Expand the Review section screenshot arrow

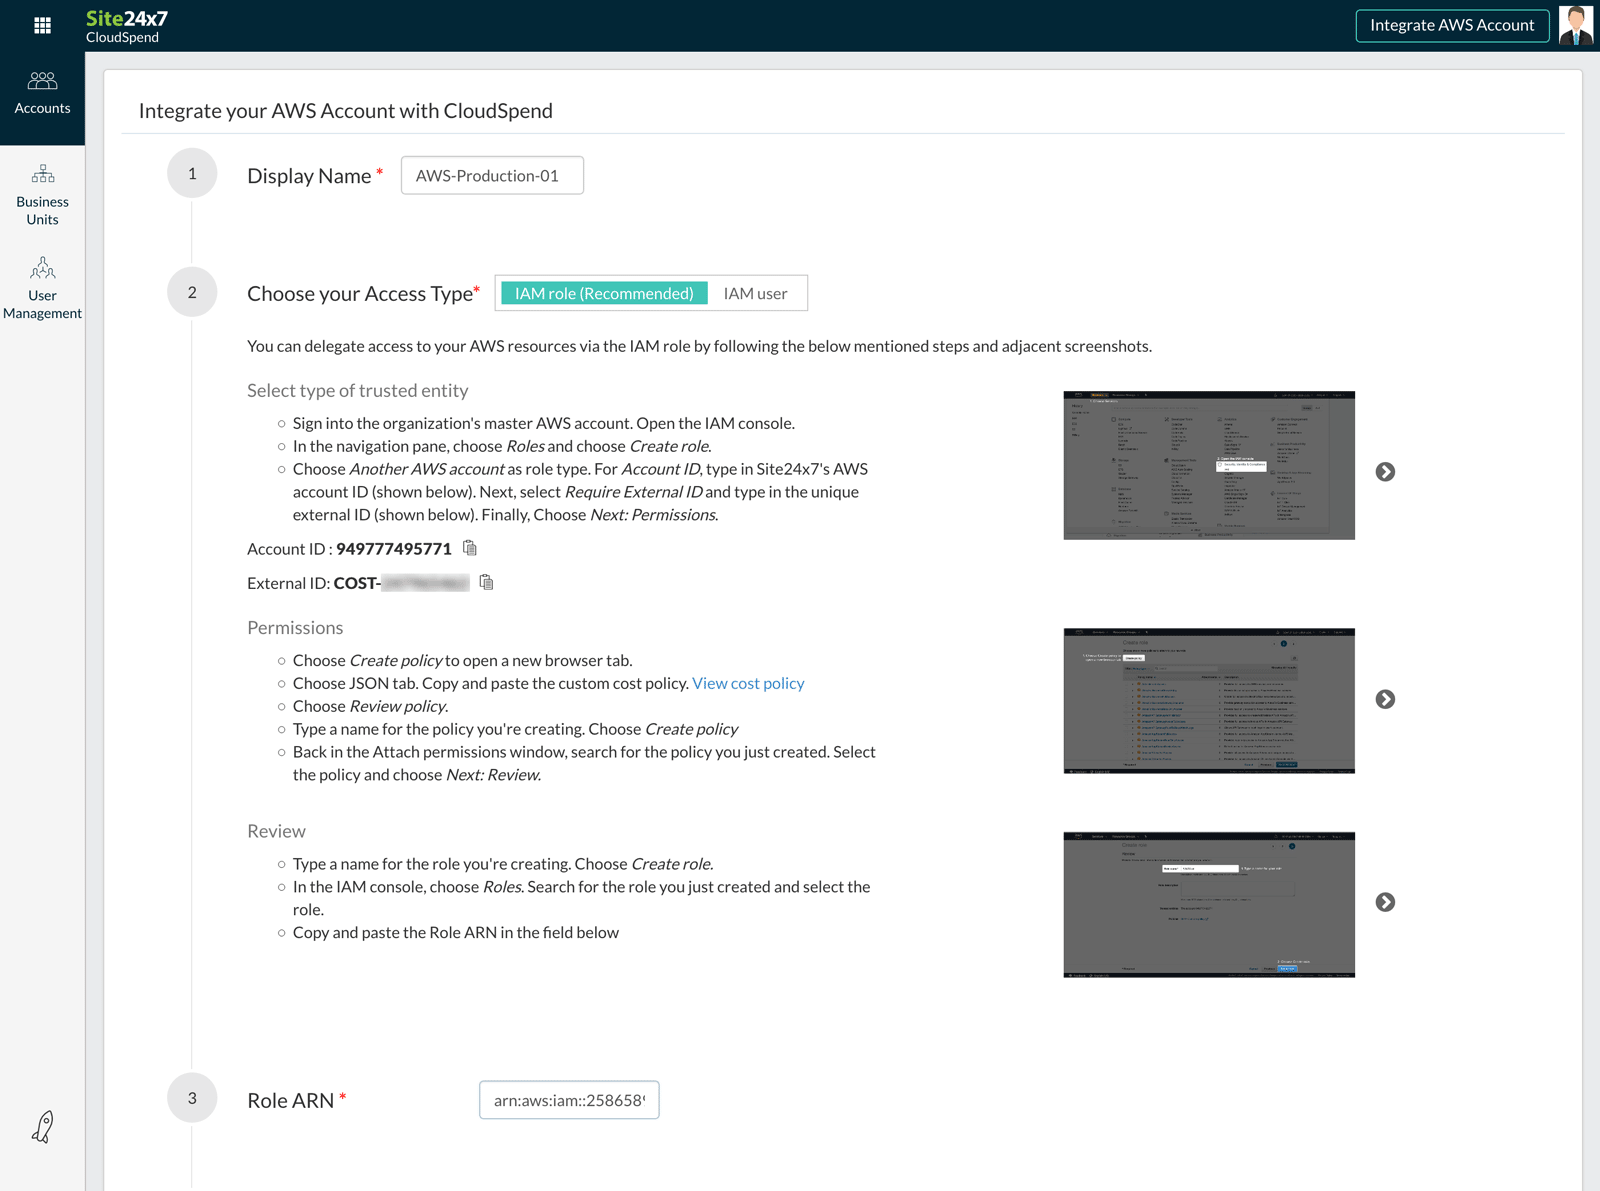click(x=1385, y=902)
